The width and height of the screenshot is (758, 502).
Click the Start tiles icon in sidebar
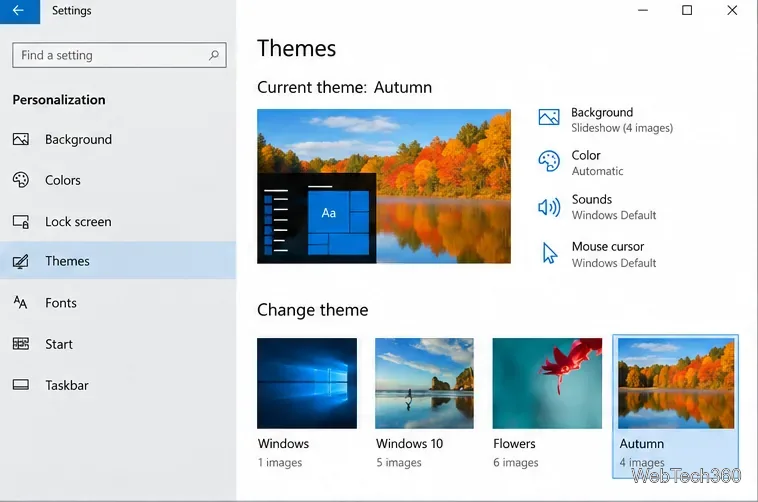tap(21, 344)
